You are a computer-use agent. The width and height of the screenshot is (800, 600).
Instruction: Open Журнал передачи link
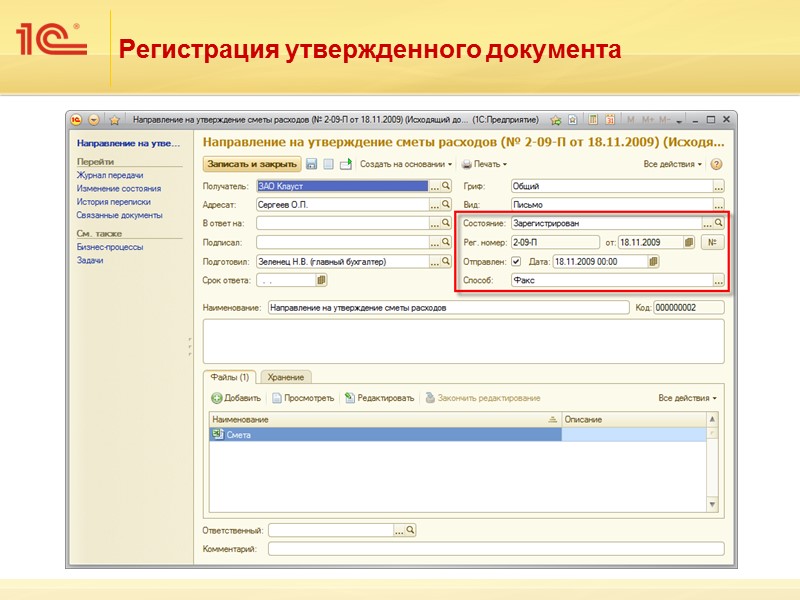tap(110, 175)
